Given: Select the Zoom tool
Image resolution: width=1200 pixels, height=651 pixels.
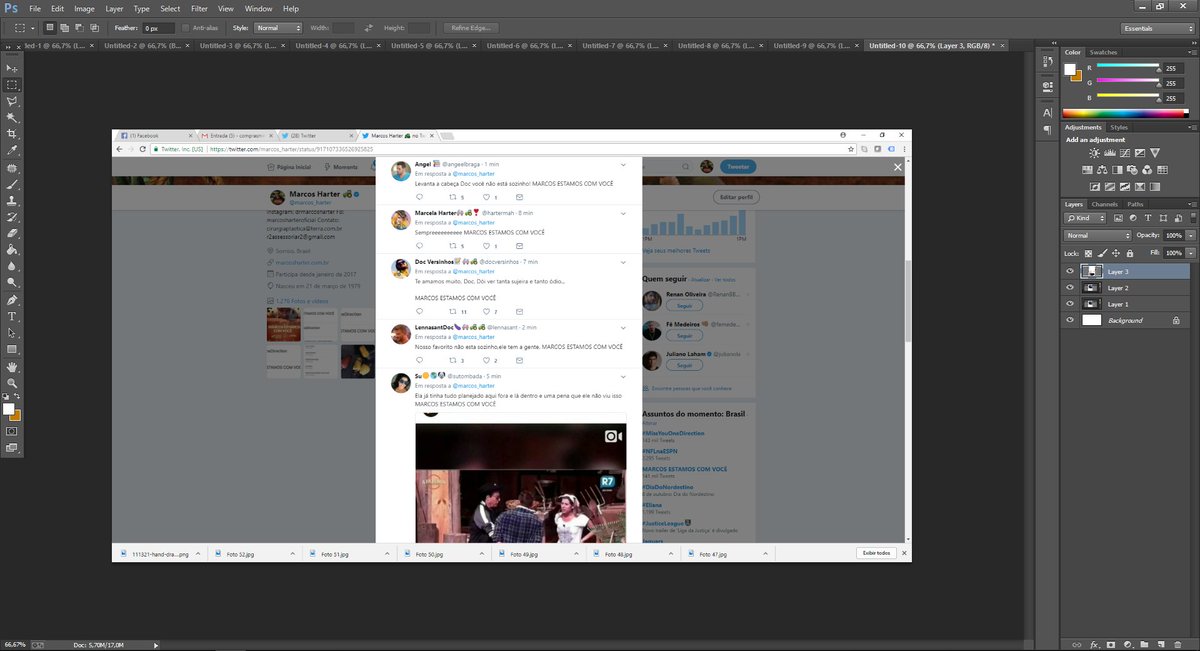Looking at the screenshot, I should [x=12, y=383].
